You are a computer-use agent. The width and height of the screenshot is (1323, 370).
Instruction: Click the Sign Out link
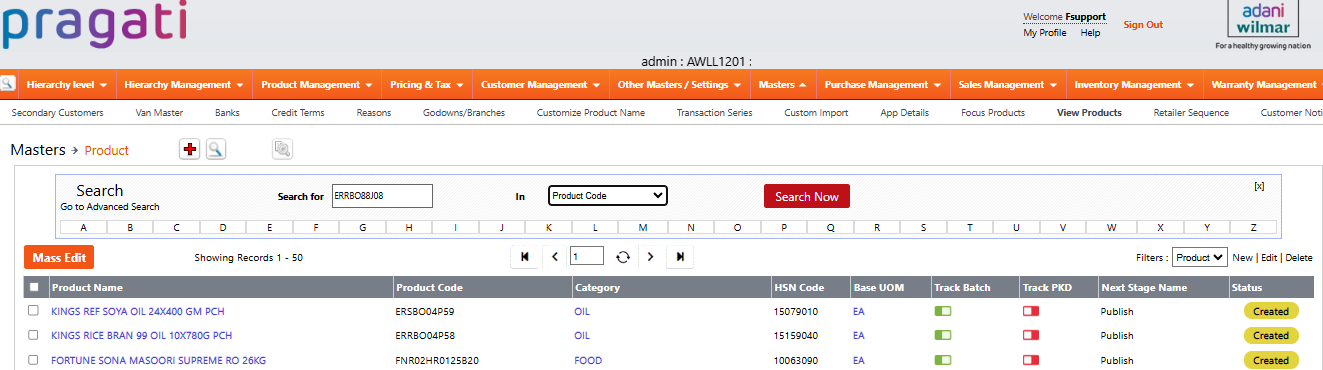point(1143,25)
